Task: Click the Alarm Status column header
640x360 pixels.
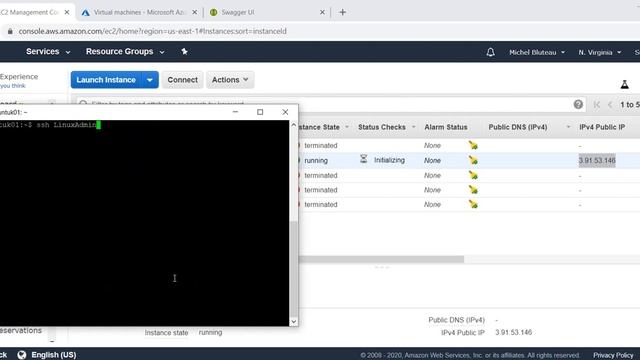Action: [446, 127]
